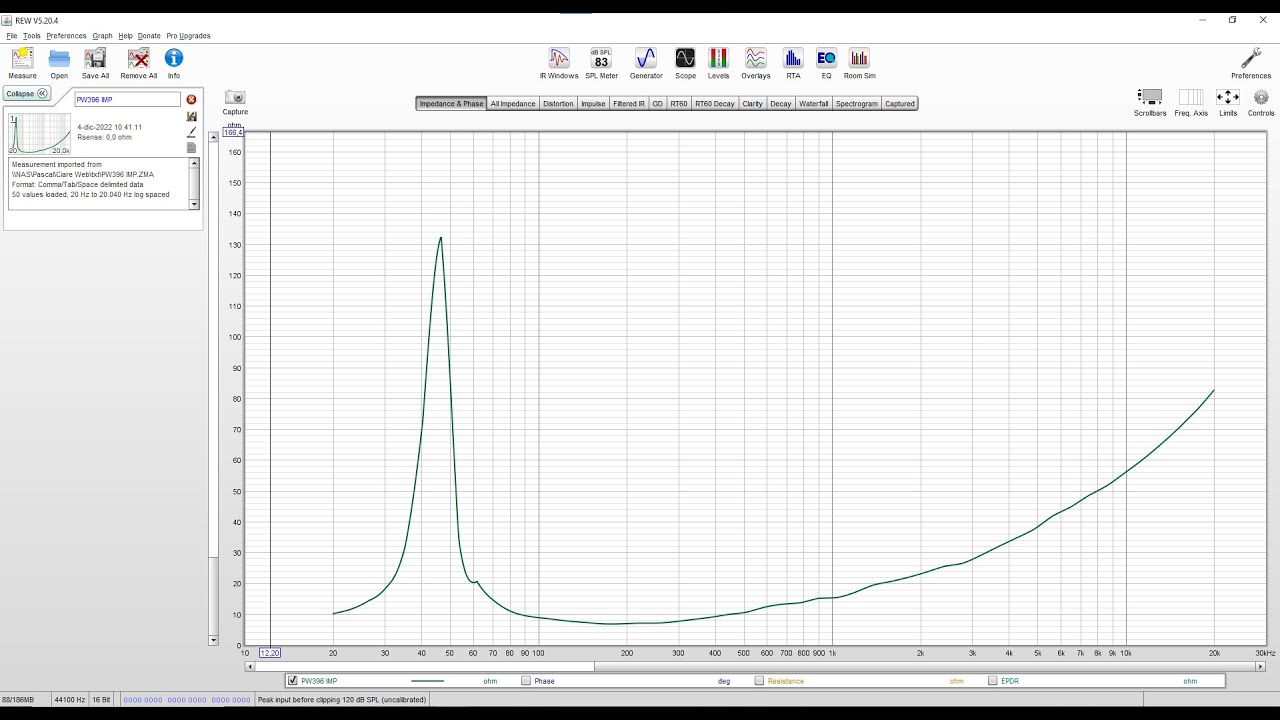Switch to the GD tab
Viewport: 1280px width, 720px height.
pos(657,104)
